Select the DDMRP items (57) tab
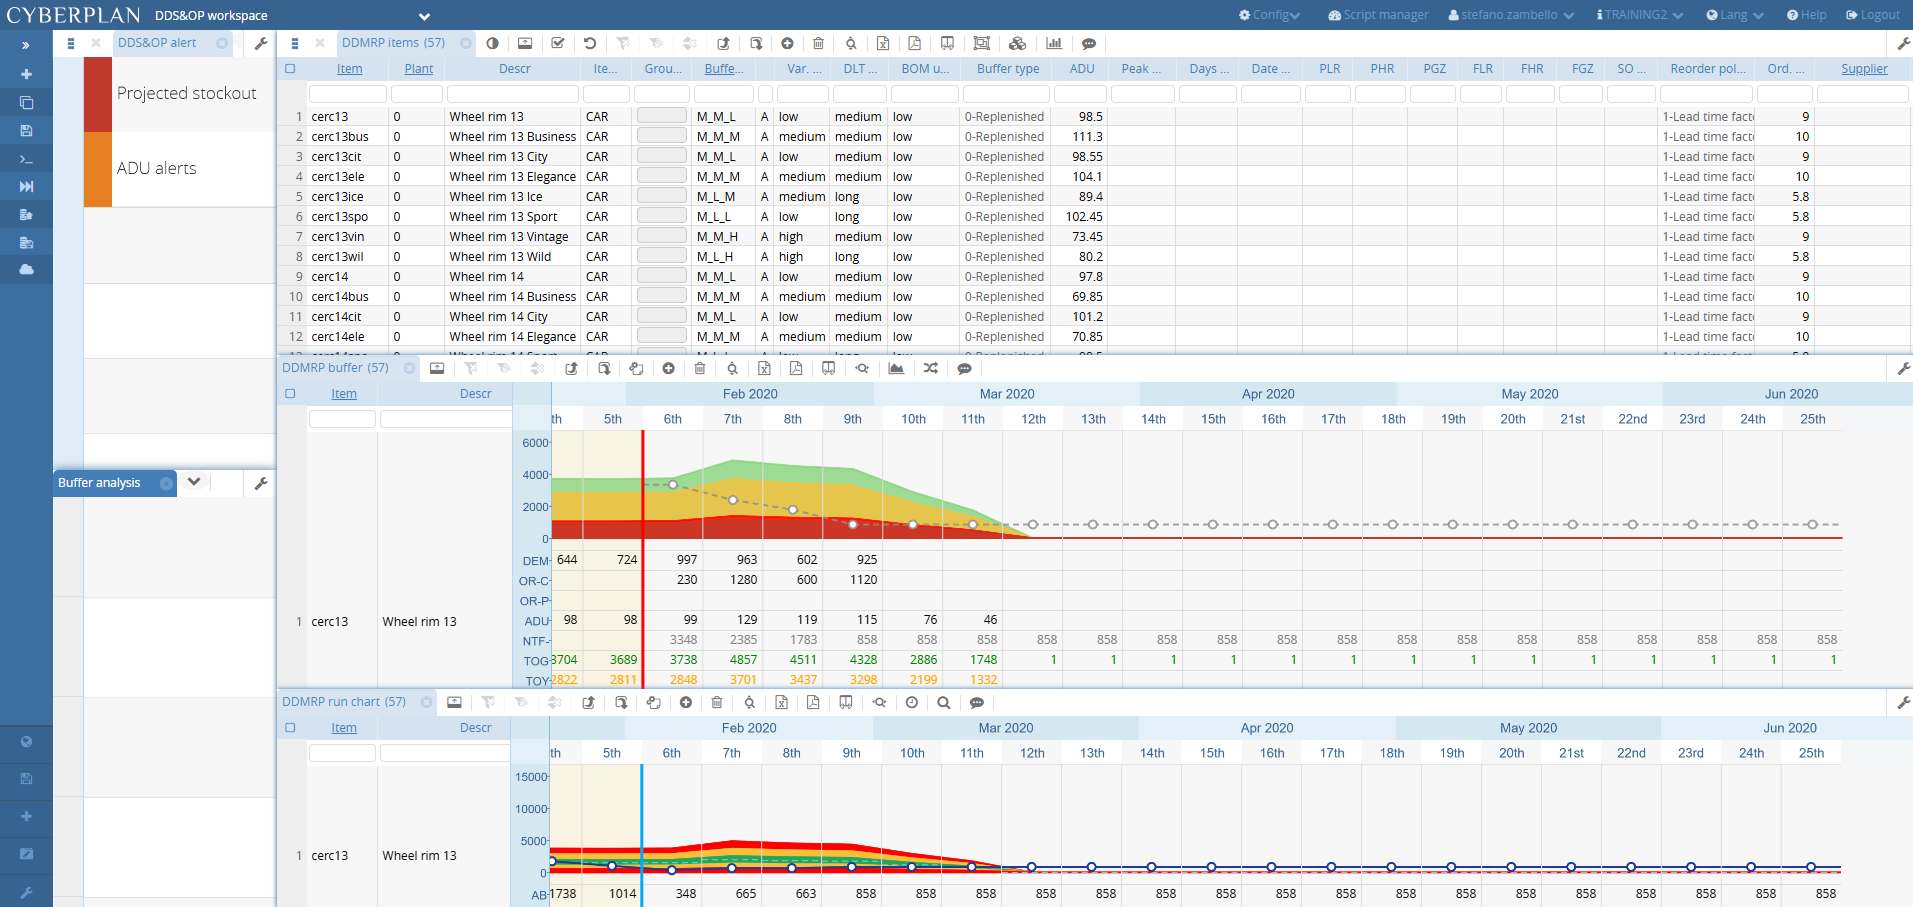This screenshot has width=1913, height=907. [393, 43]
